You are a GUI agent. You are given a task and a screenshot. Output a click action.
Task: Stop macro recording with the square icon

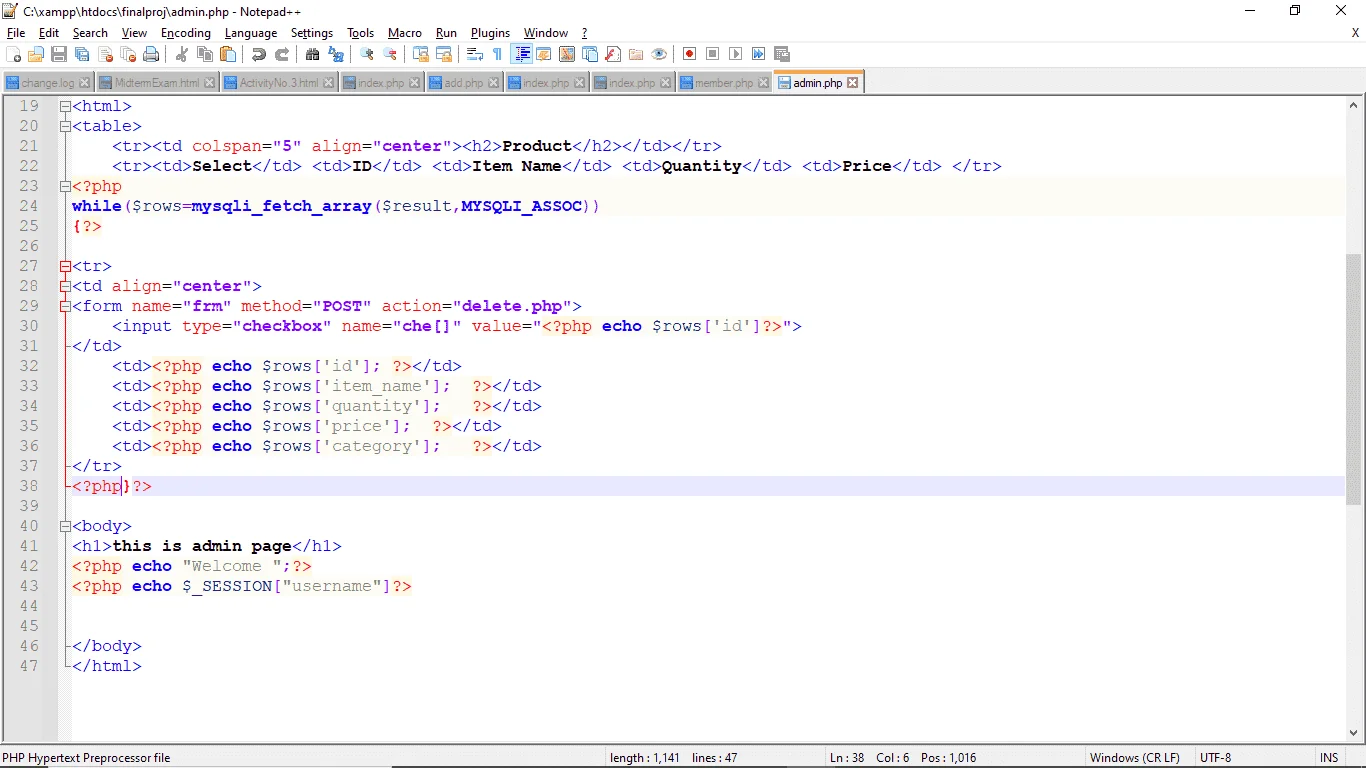(712, 54)
